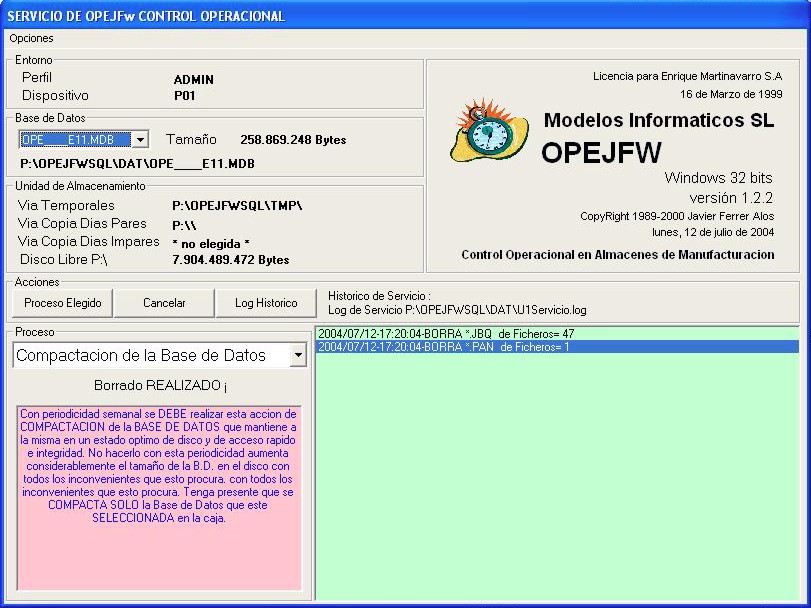
Task: Click the 'Modelos Informaticos SL' heading
Action: click(659, 120)
